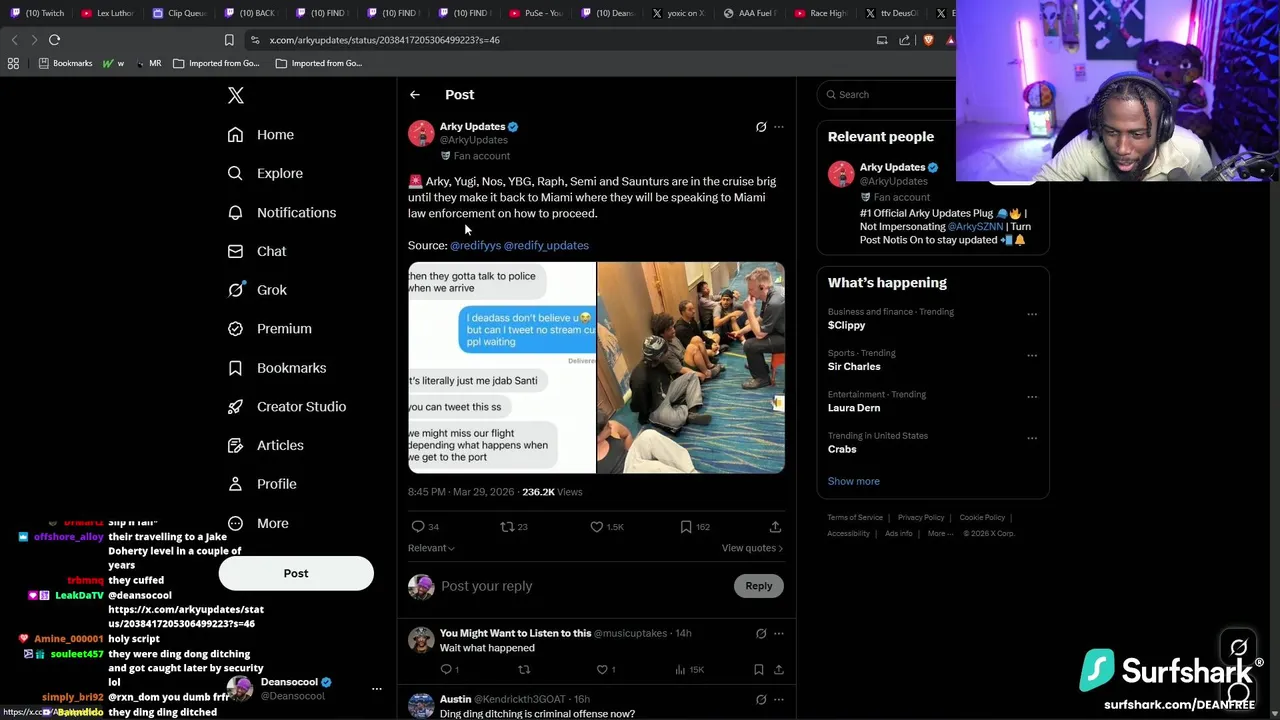Open Terms of Service footer link
The height and width of the screenshot is (720, 1280).
pos(855,518)
